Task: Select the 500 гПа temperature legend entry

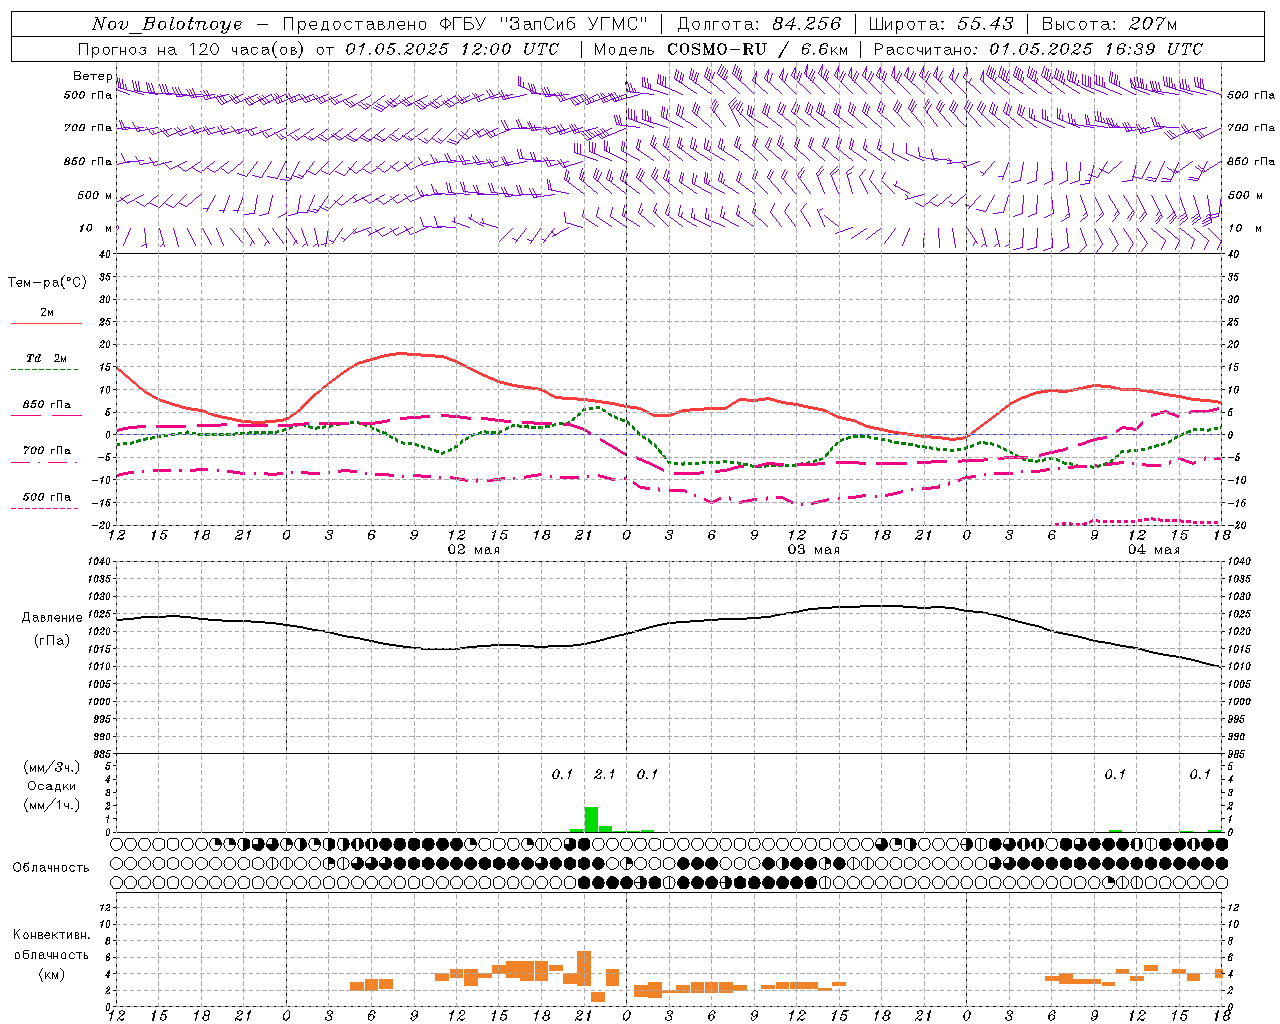Action: [x=47, y=497]
